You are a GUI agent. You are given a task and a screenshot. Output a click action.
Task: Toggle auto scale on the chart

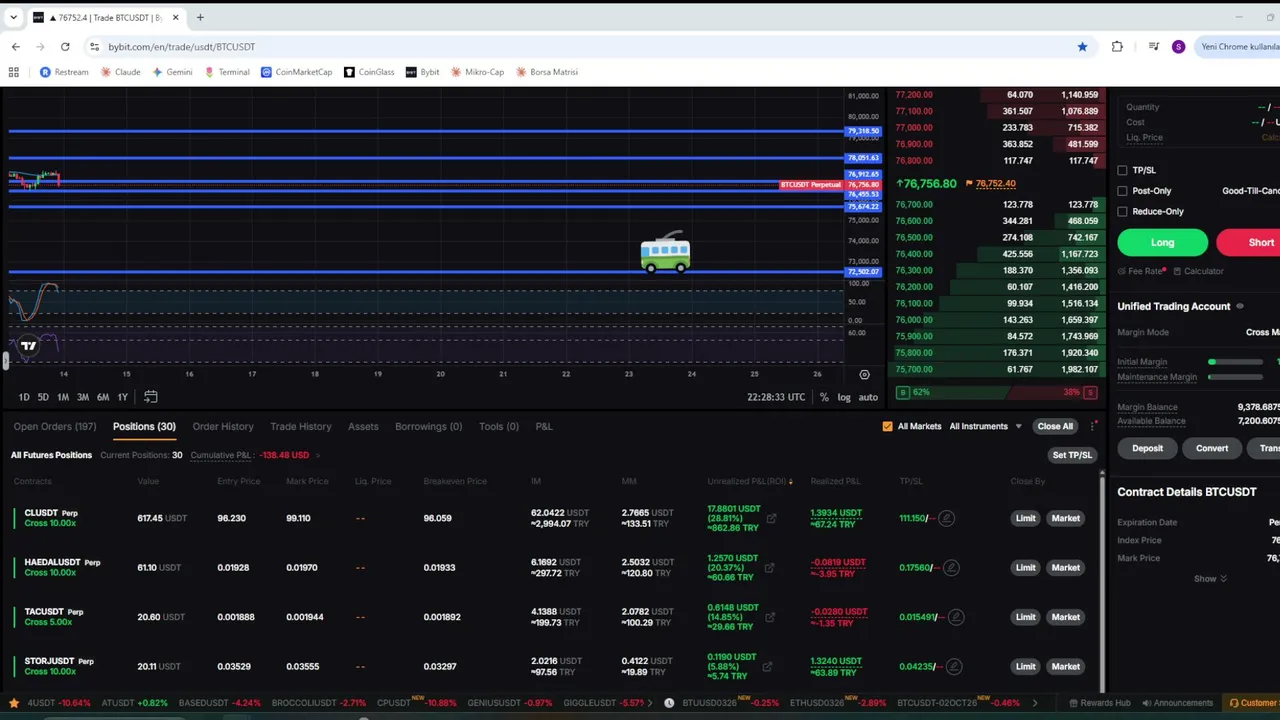868,397
